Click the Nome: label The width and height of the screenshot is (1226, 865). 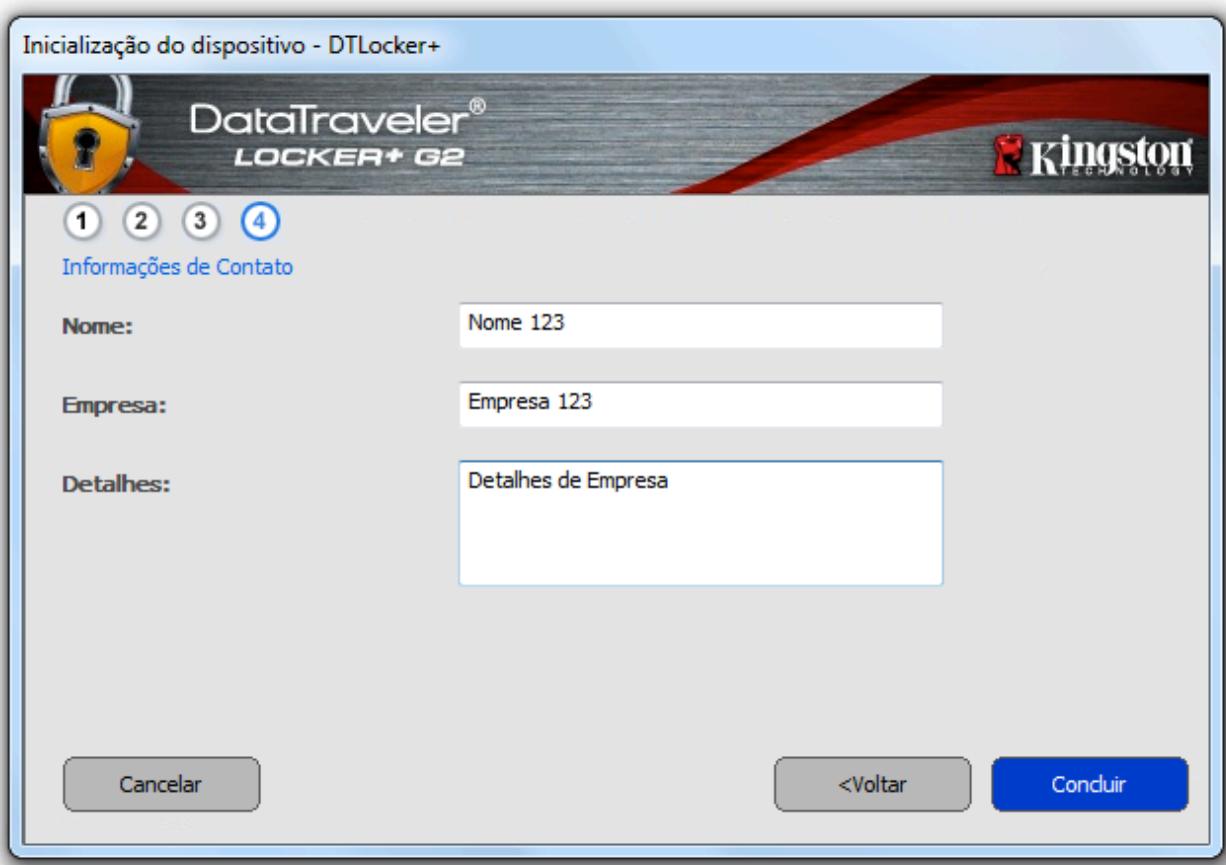coord(98,327)
